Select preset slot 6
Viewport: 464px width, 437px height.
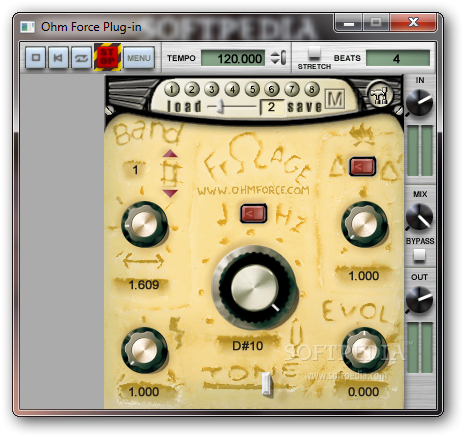point(272,89)
